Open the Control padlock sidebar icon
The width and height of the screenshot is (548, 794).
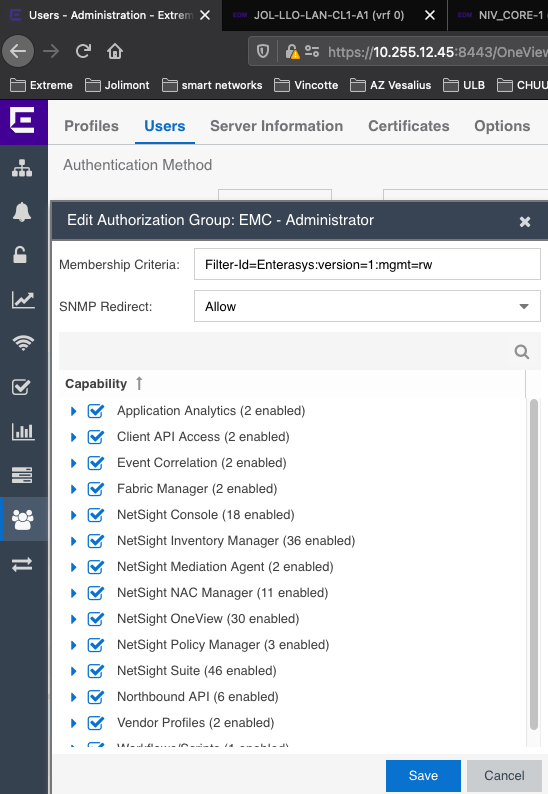(20, 255)
